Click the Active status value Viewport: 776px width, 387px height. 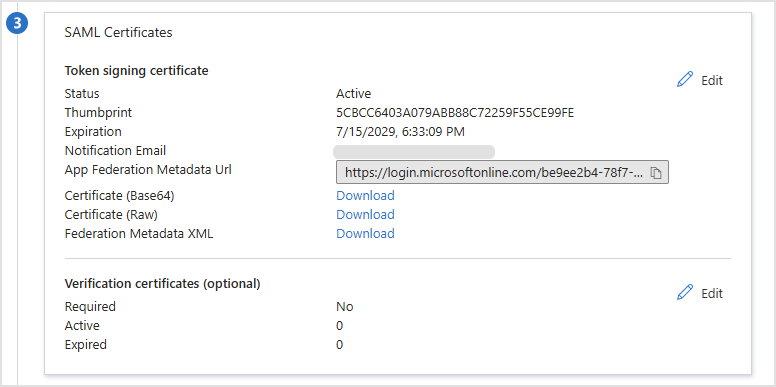[353, 94]
